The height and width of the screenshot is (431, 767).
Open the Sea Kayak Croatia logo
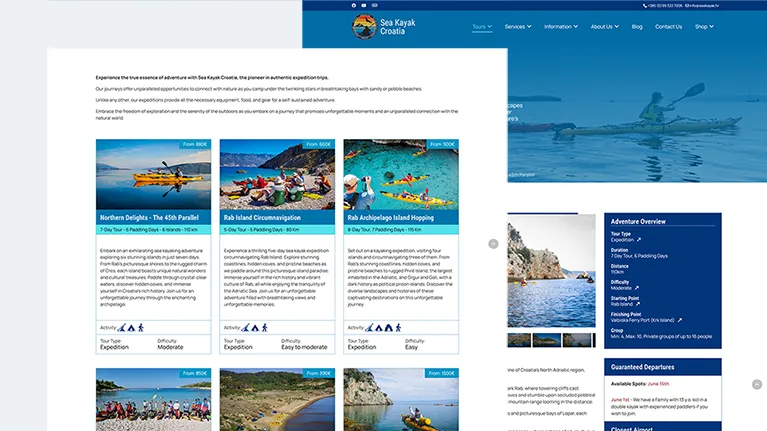384,26
